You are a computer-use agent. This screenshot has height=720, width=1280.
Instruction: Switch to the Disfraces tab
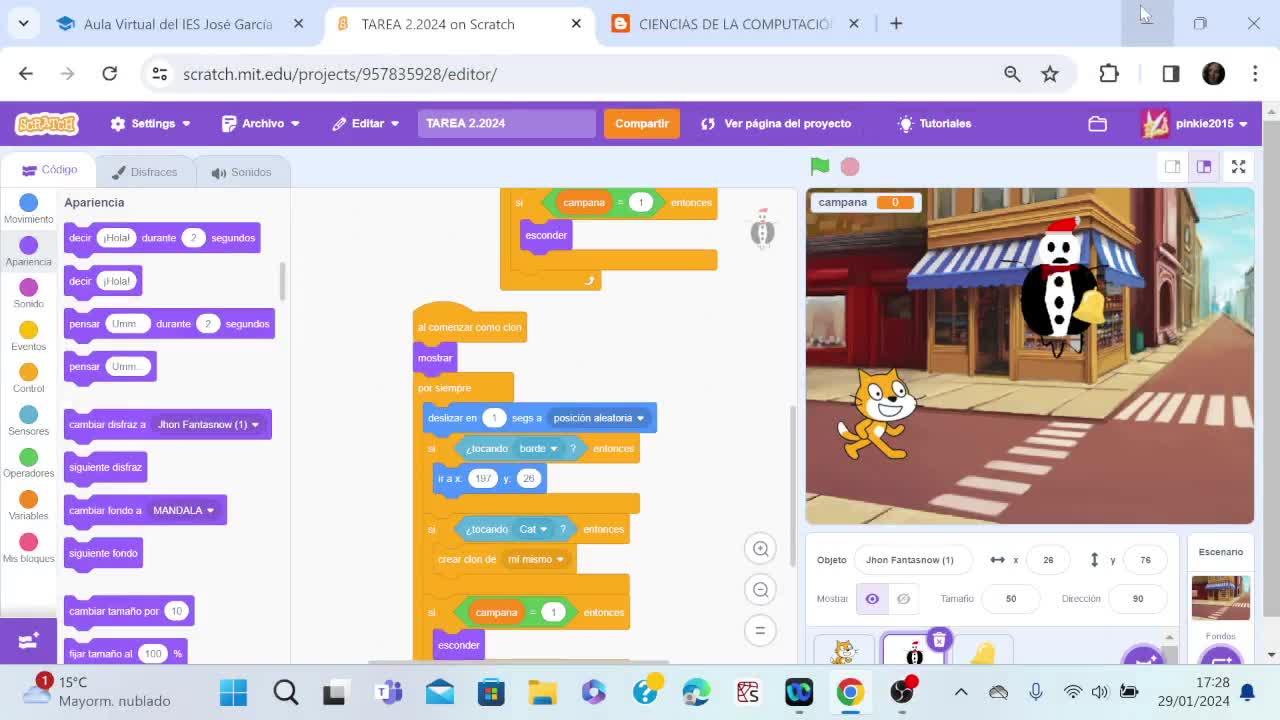(x=144, y=172)
